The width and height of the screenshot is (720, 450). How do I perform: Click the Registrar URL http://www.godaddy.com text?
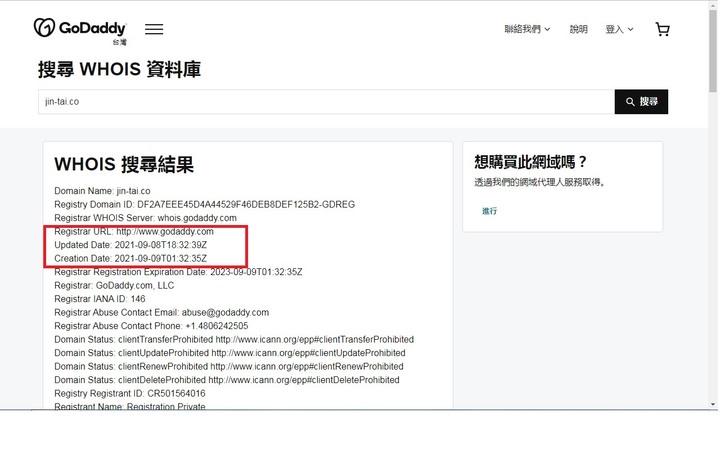coord(134,231)
